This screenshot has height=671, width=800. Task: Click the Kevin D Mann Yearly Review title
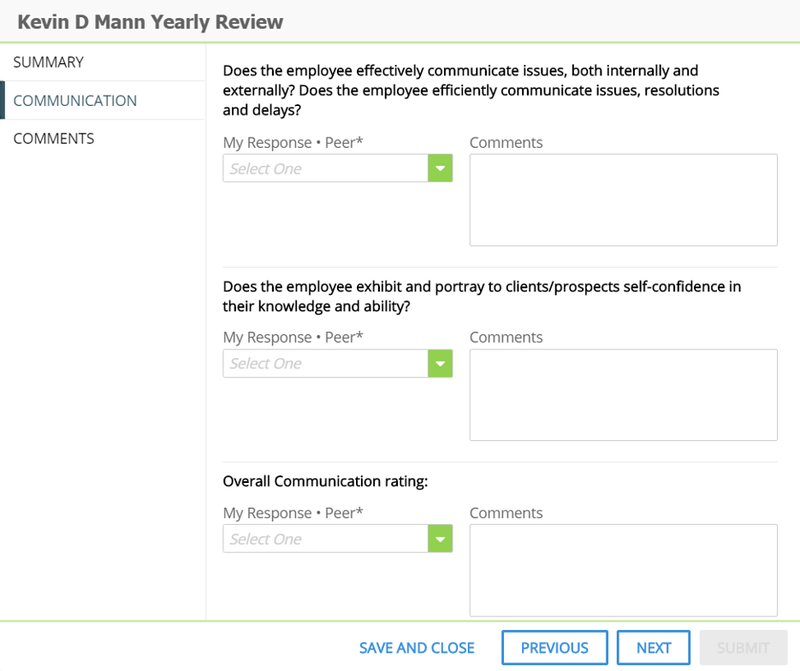pyautogui.click(x=150, y=22)
